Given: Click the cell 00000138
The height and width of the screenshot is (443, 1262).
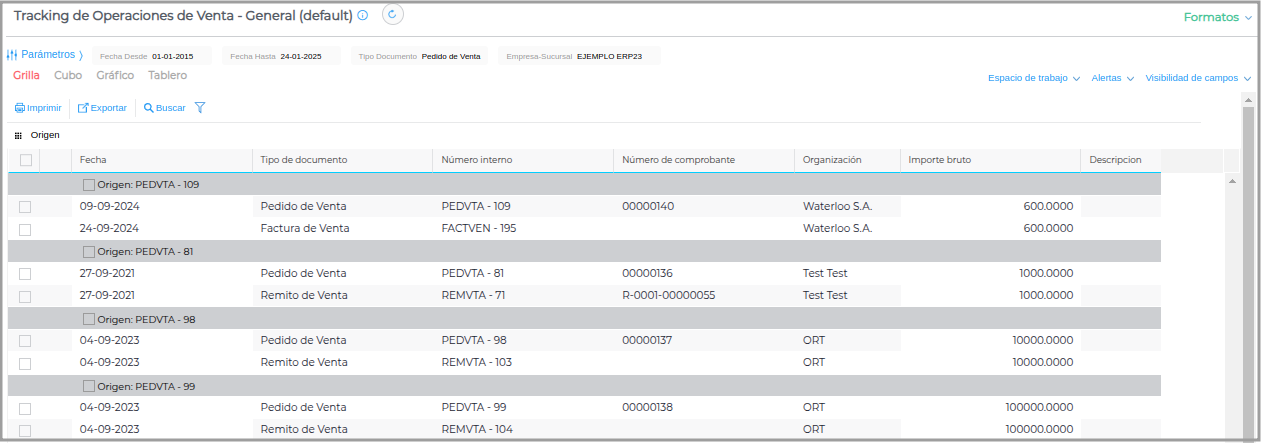Looking at the screenshot, I should [x=648, y=408].
